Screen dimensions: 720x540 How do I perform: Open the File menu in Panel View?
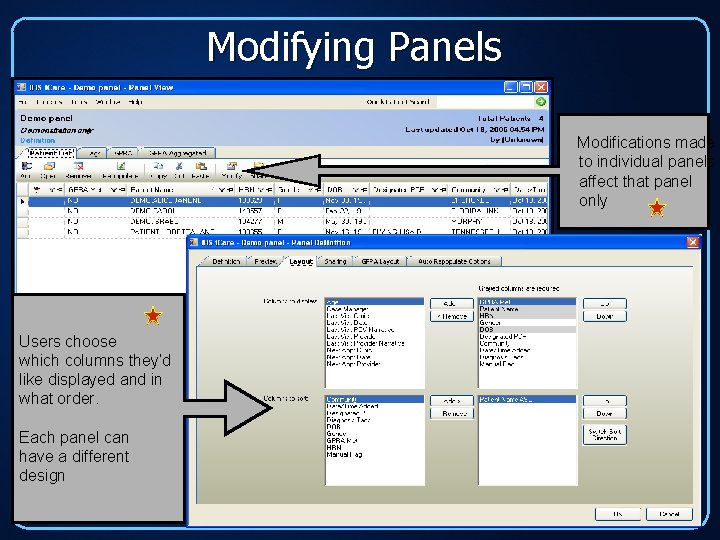click(x=23, y=102)
